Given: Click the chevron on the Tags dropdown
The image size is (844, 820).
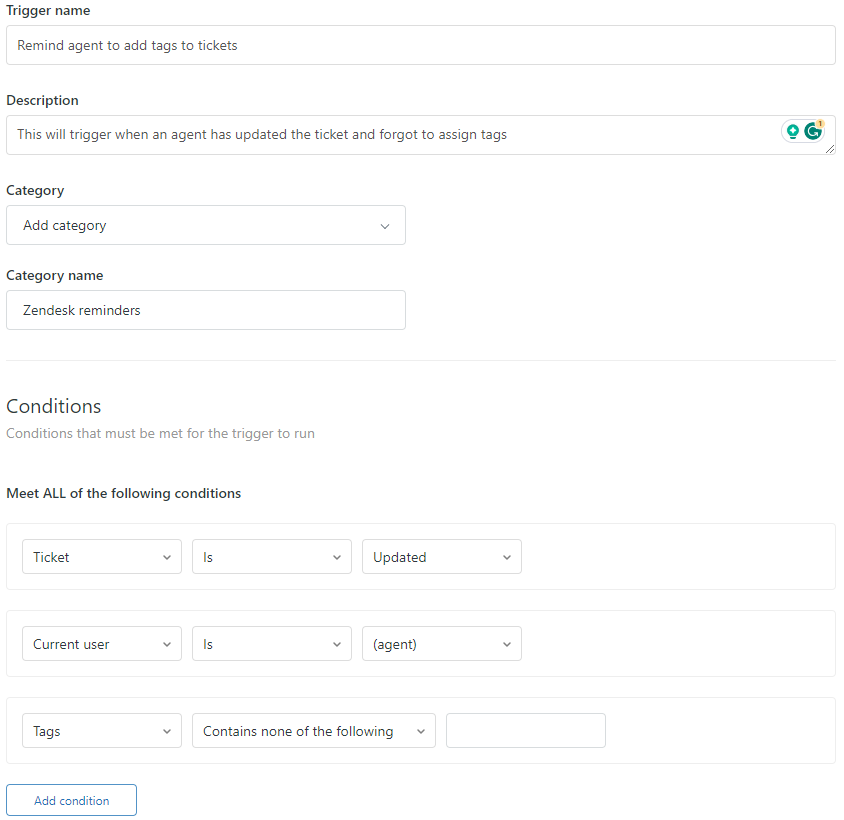Looking at the screenshot, I should pos(168,730).
